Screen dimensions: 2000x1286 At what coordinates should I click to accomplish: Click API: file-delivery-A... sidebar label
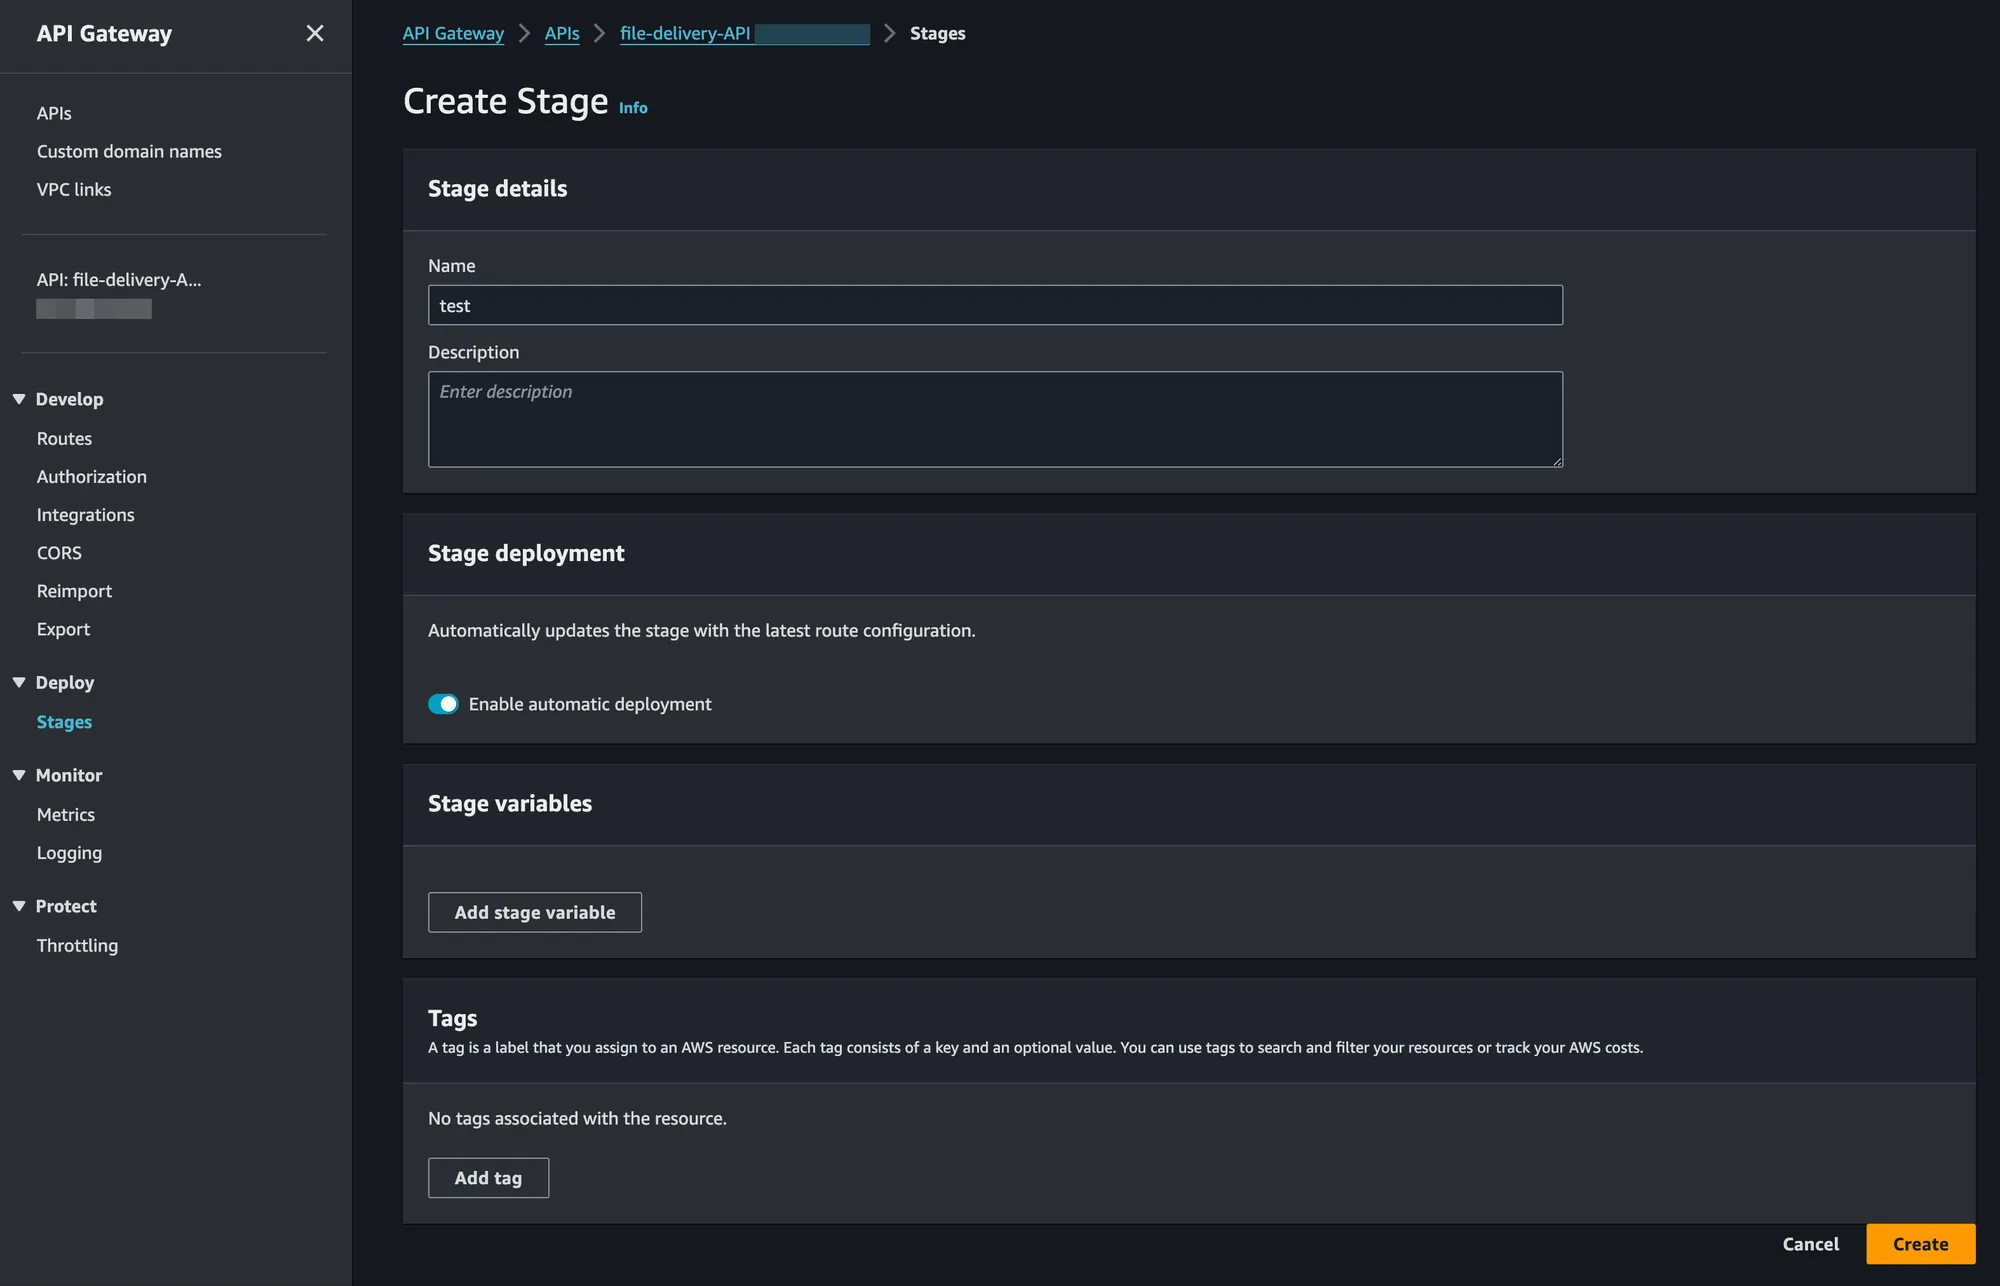(119, 279)
